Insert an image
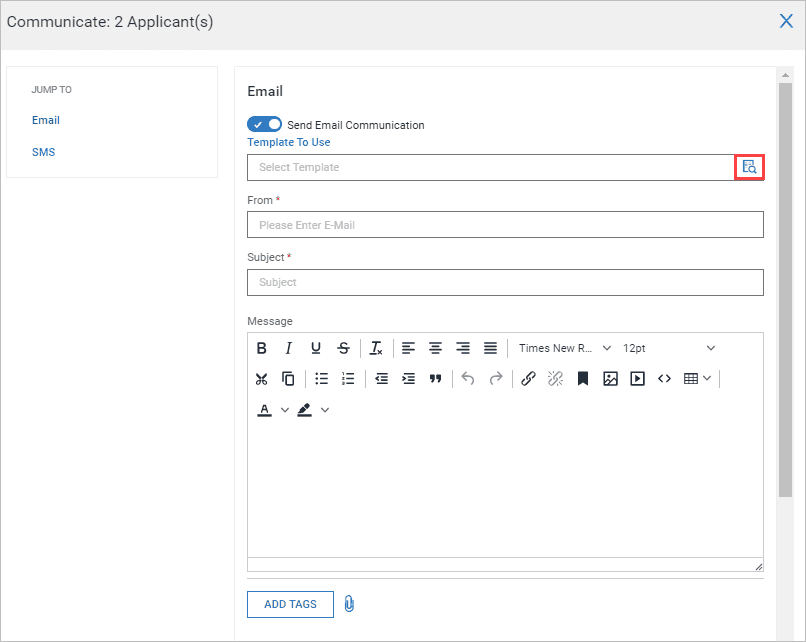Viewport: 806px width, 642px height. click(610, 379)
